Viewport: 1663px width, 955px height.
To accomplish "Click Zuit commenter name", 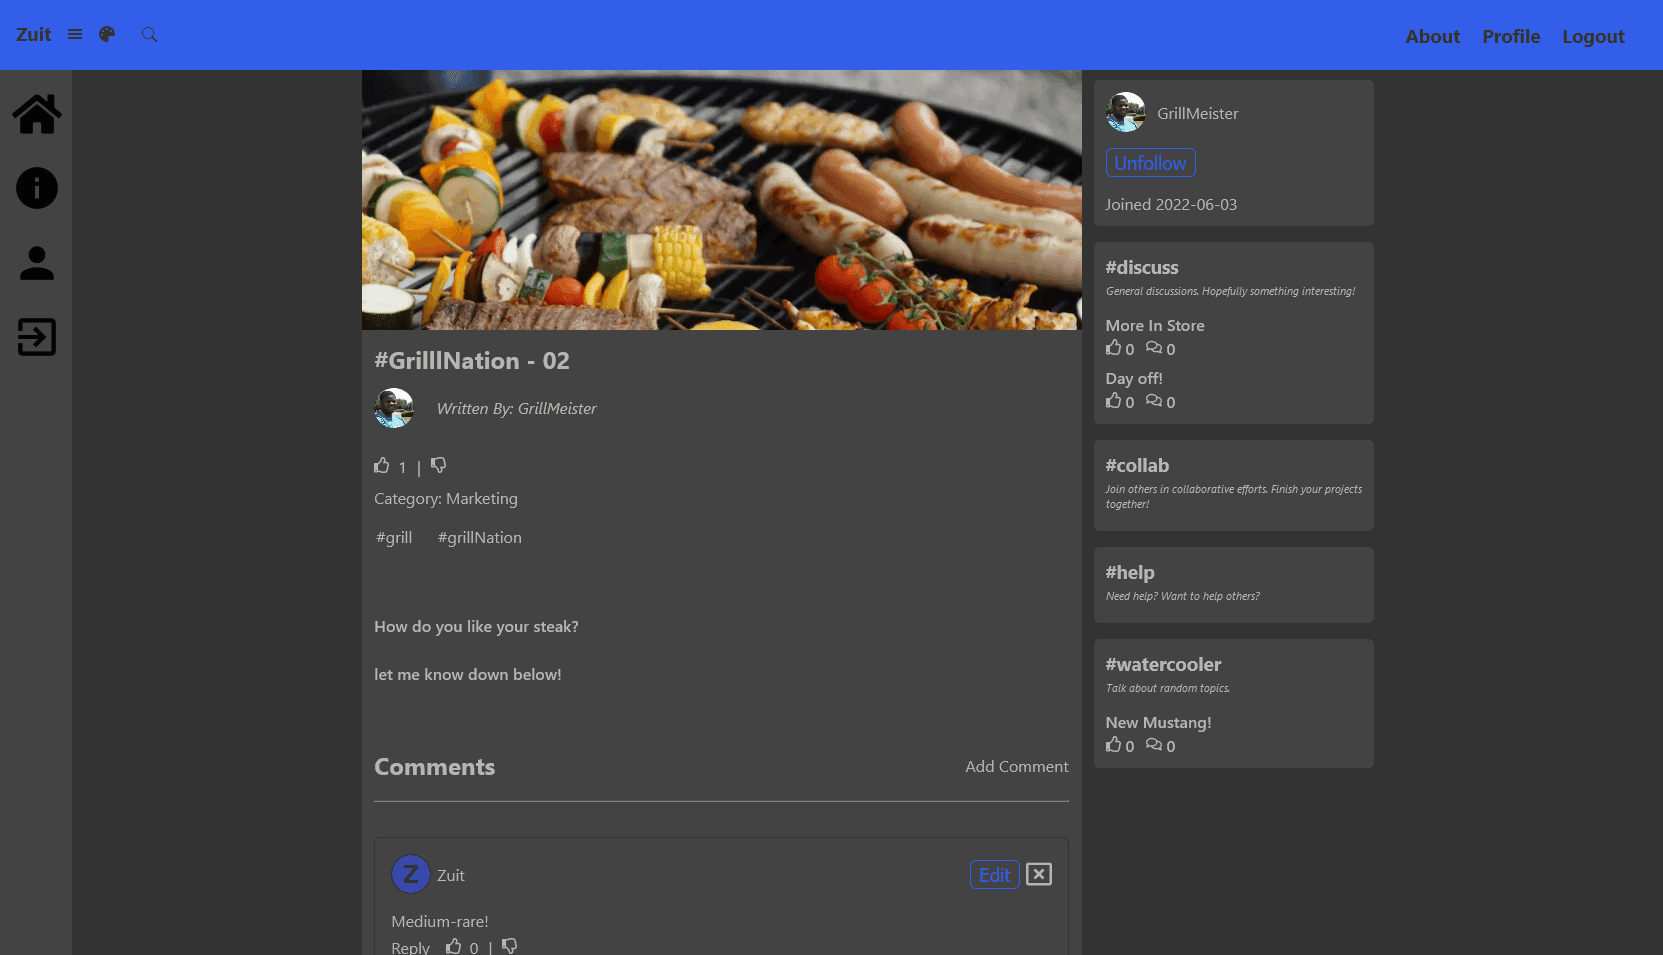I will (x=451, y=875).
